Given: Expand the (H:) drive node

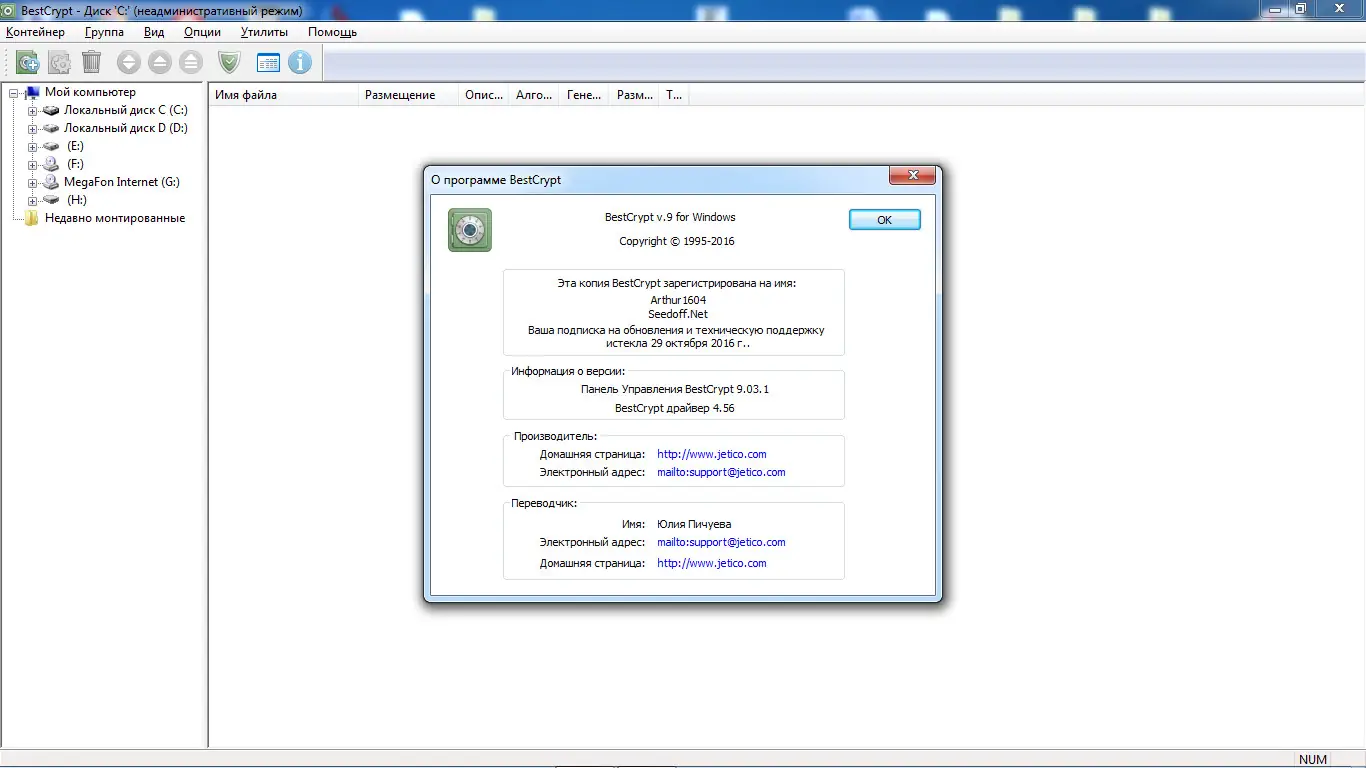Looking at the screenshot, I should pyautogui.click(x=32, y=200).
